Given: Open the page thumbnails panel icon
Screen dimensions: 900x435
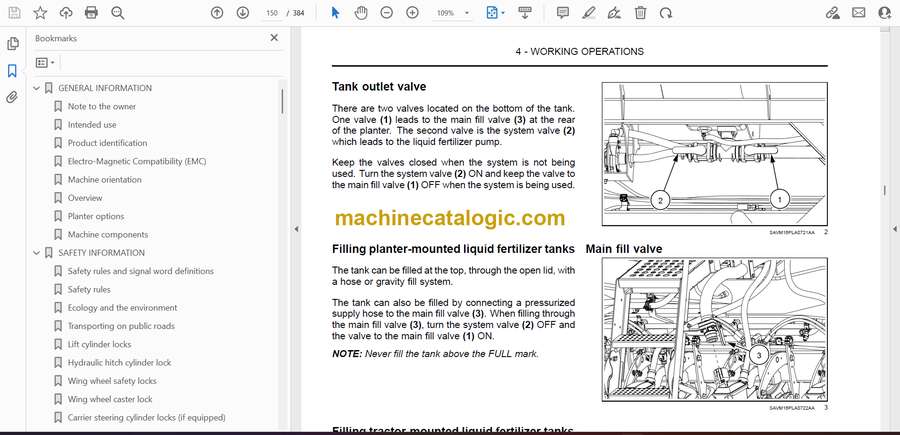Looking at the screenshot, I should pyautogui.click(x=12, y=44).
